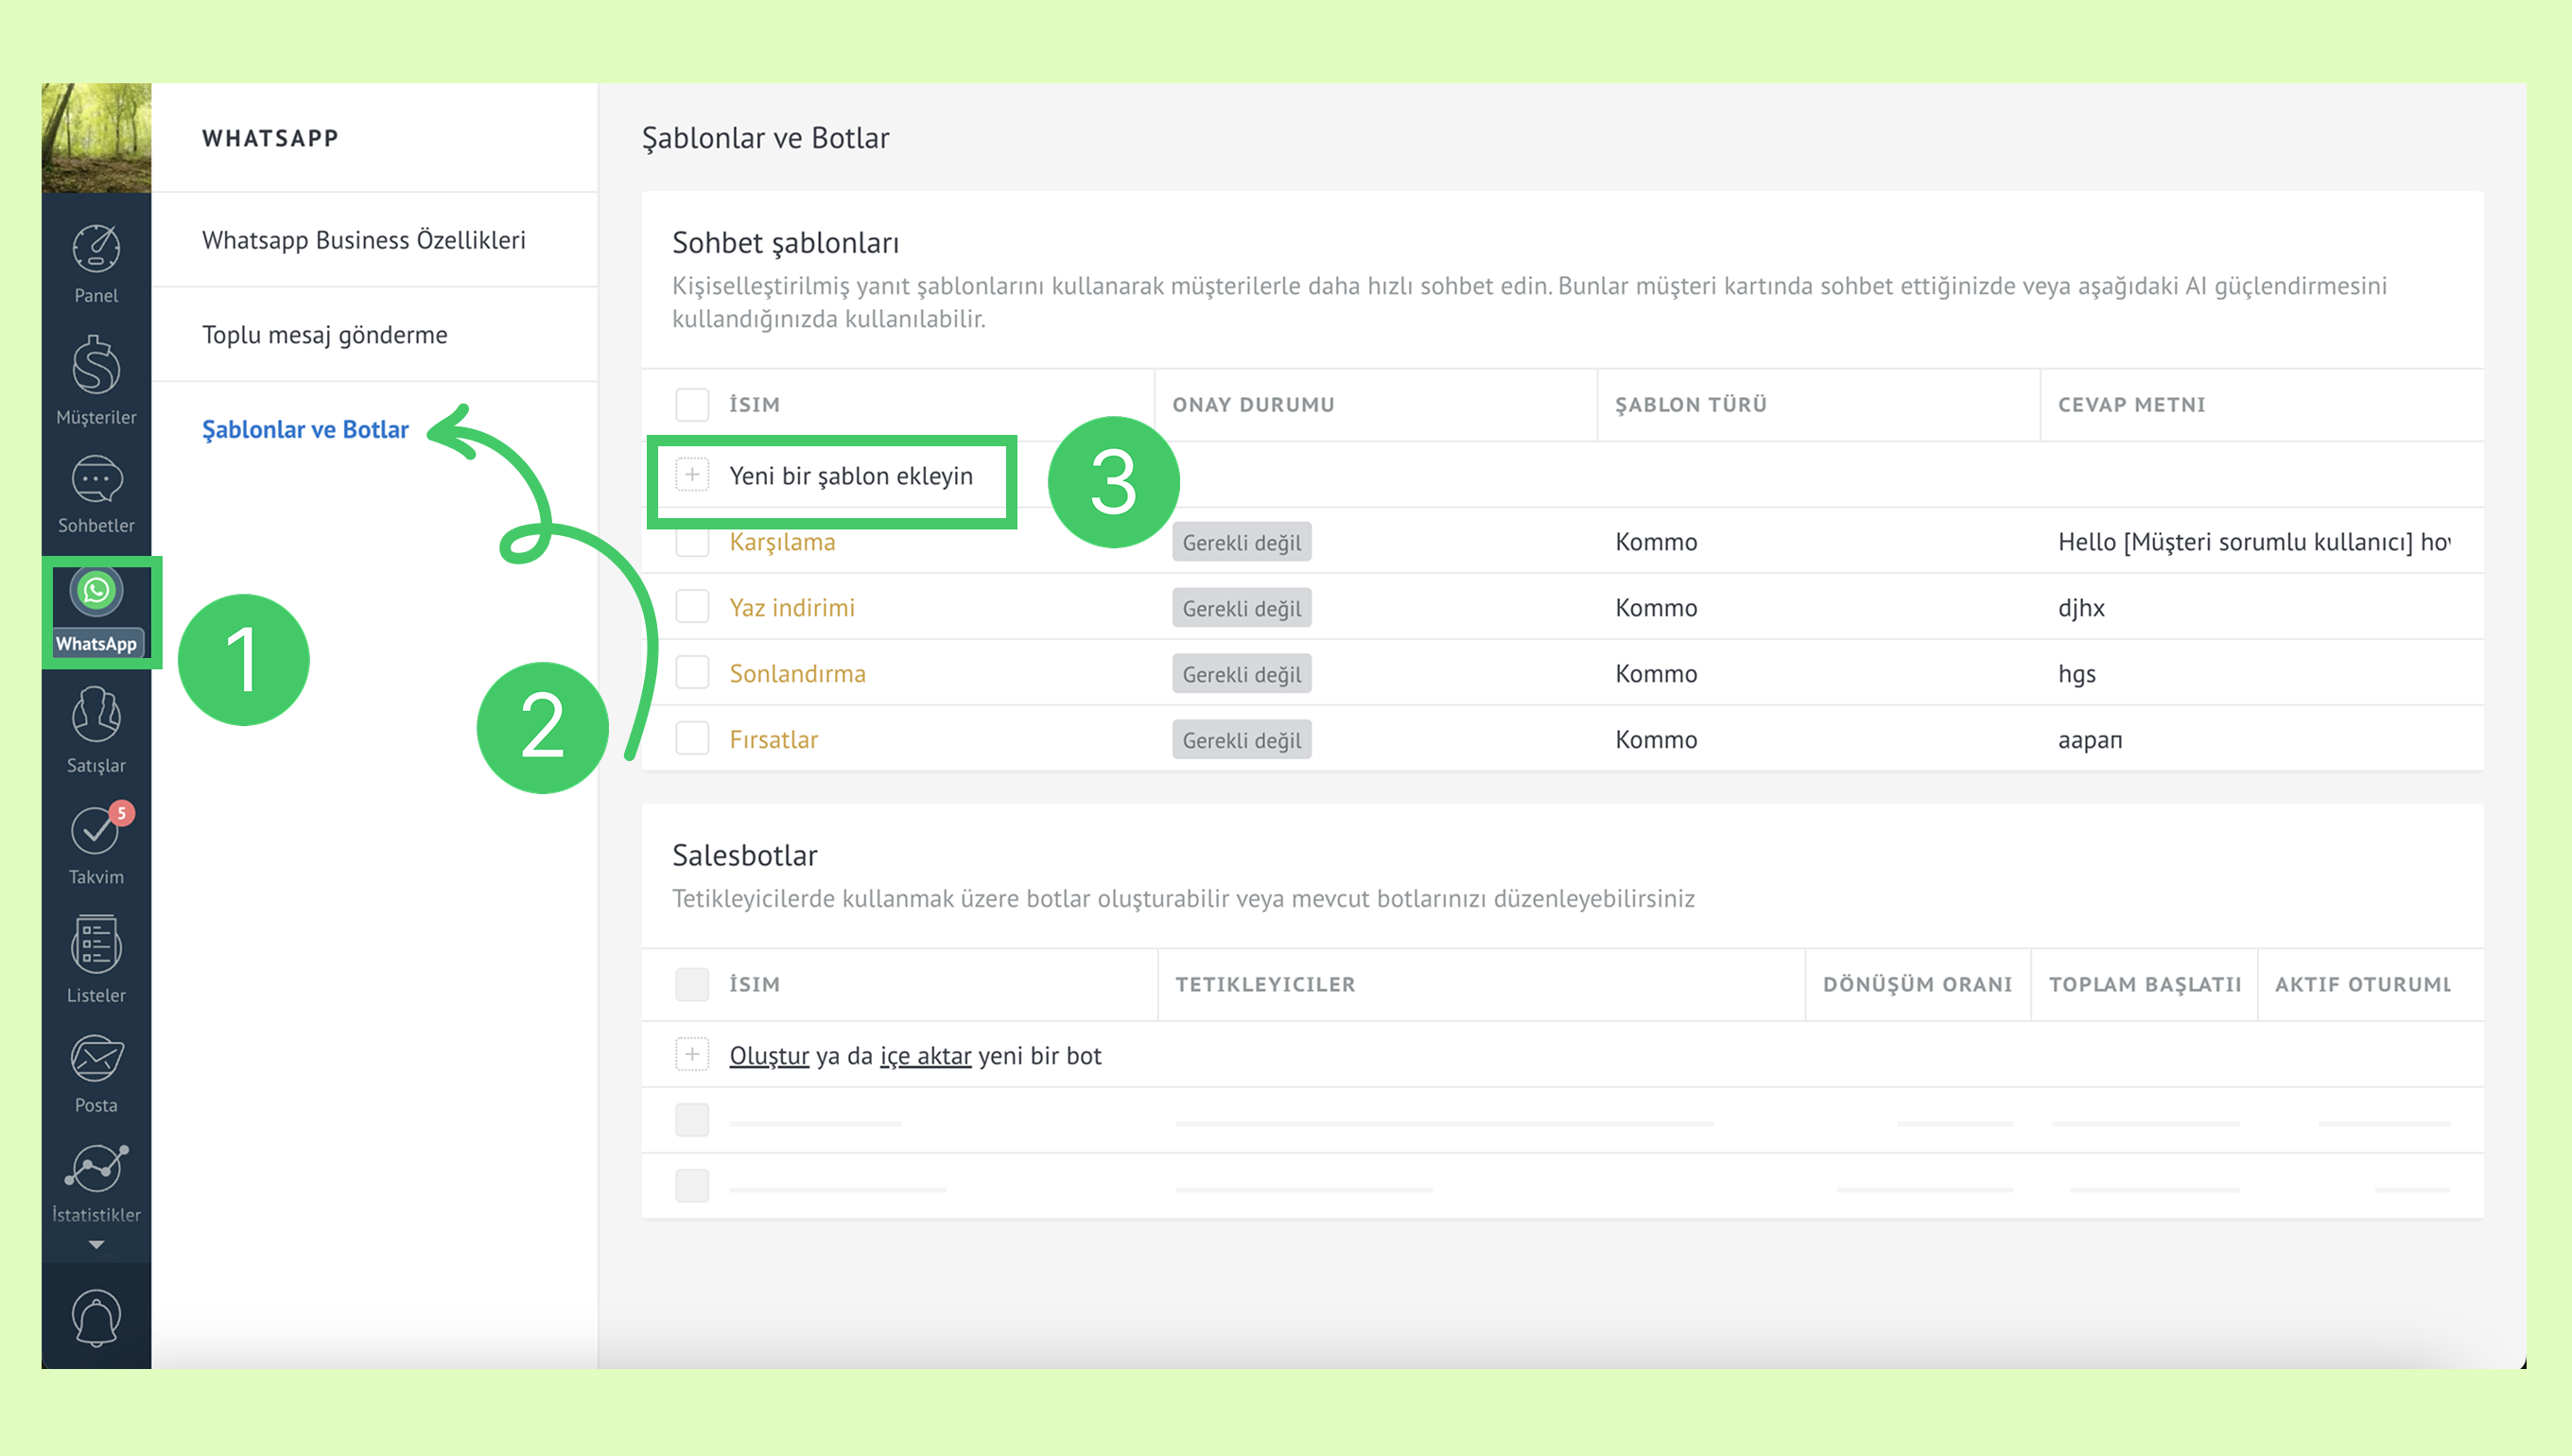
Task: Click the 'hgs' reply text
Action: point(2077,674)
